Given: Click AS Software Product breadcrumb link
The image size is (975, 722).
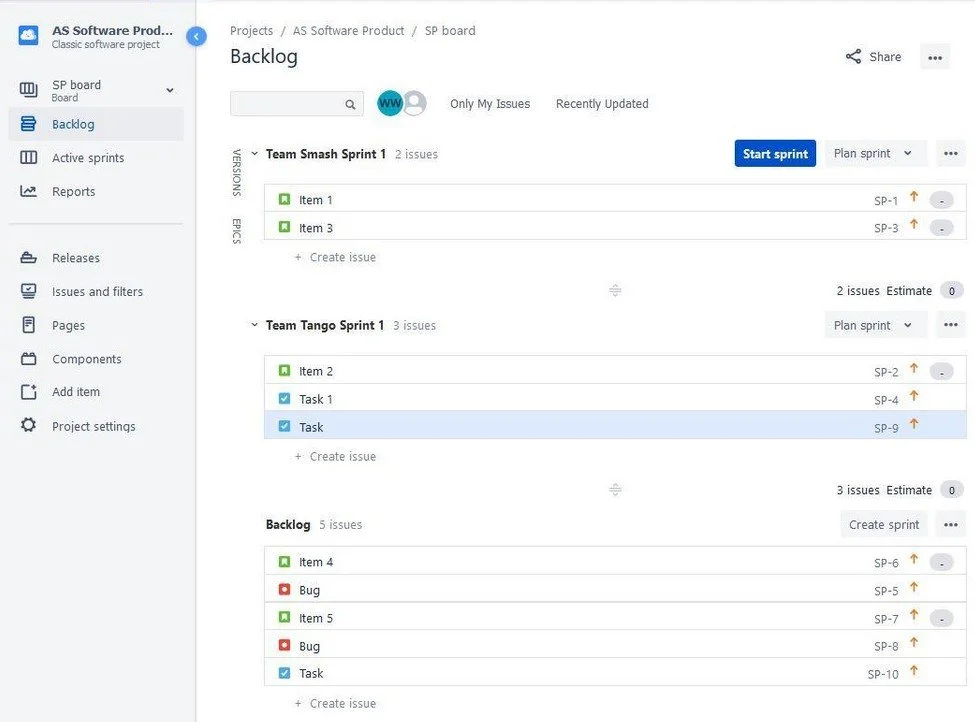Looking at the screenshot, I should [348, 30].
